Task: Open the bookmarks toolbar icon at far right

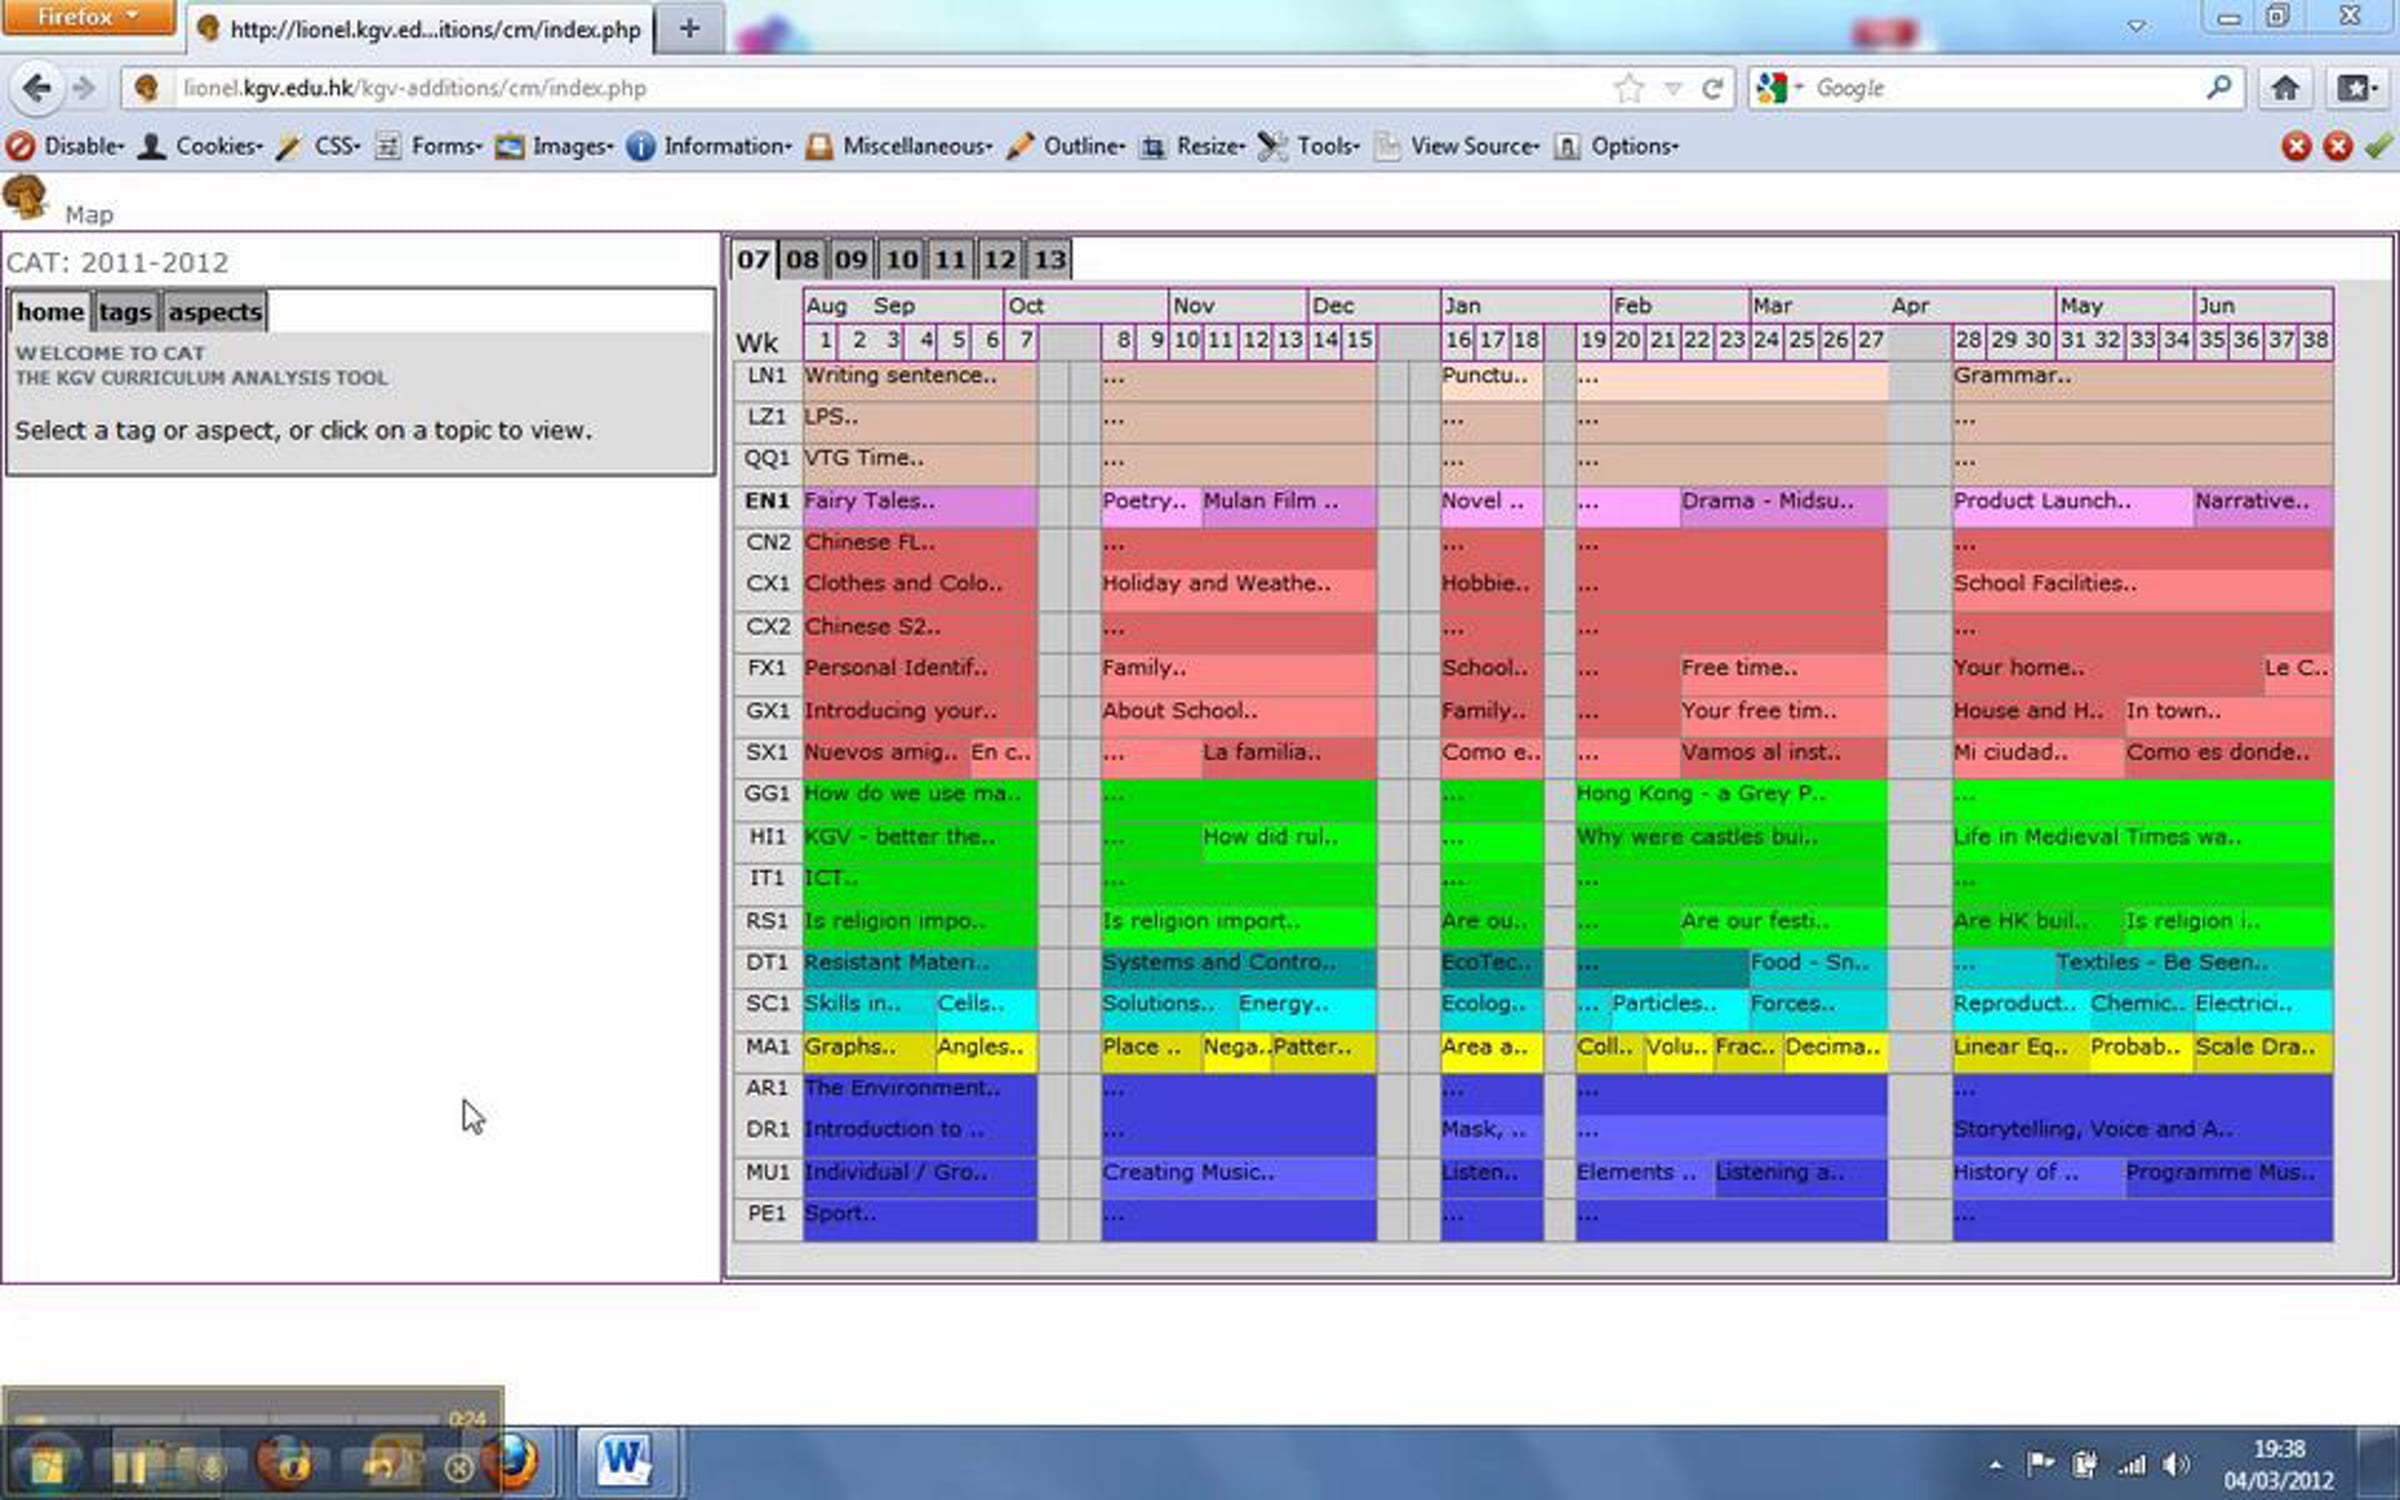Action: tap(2357, 89)
